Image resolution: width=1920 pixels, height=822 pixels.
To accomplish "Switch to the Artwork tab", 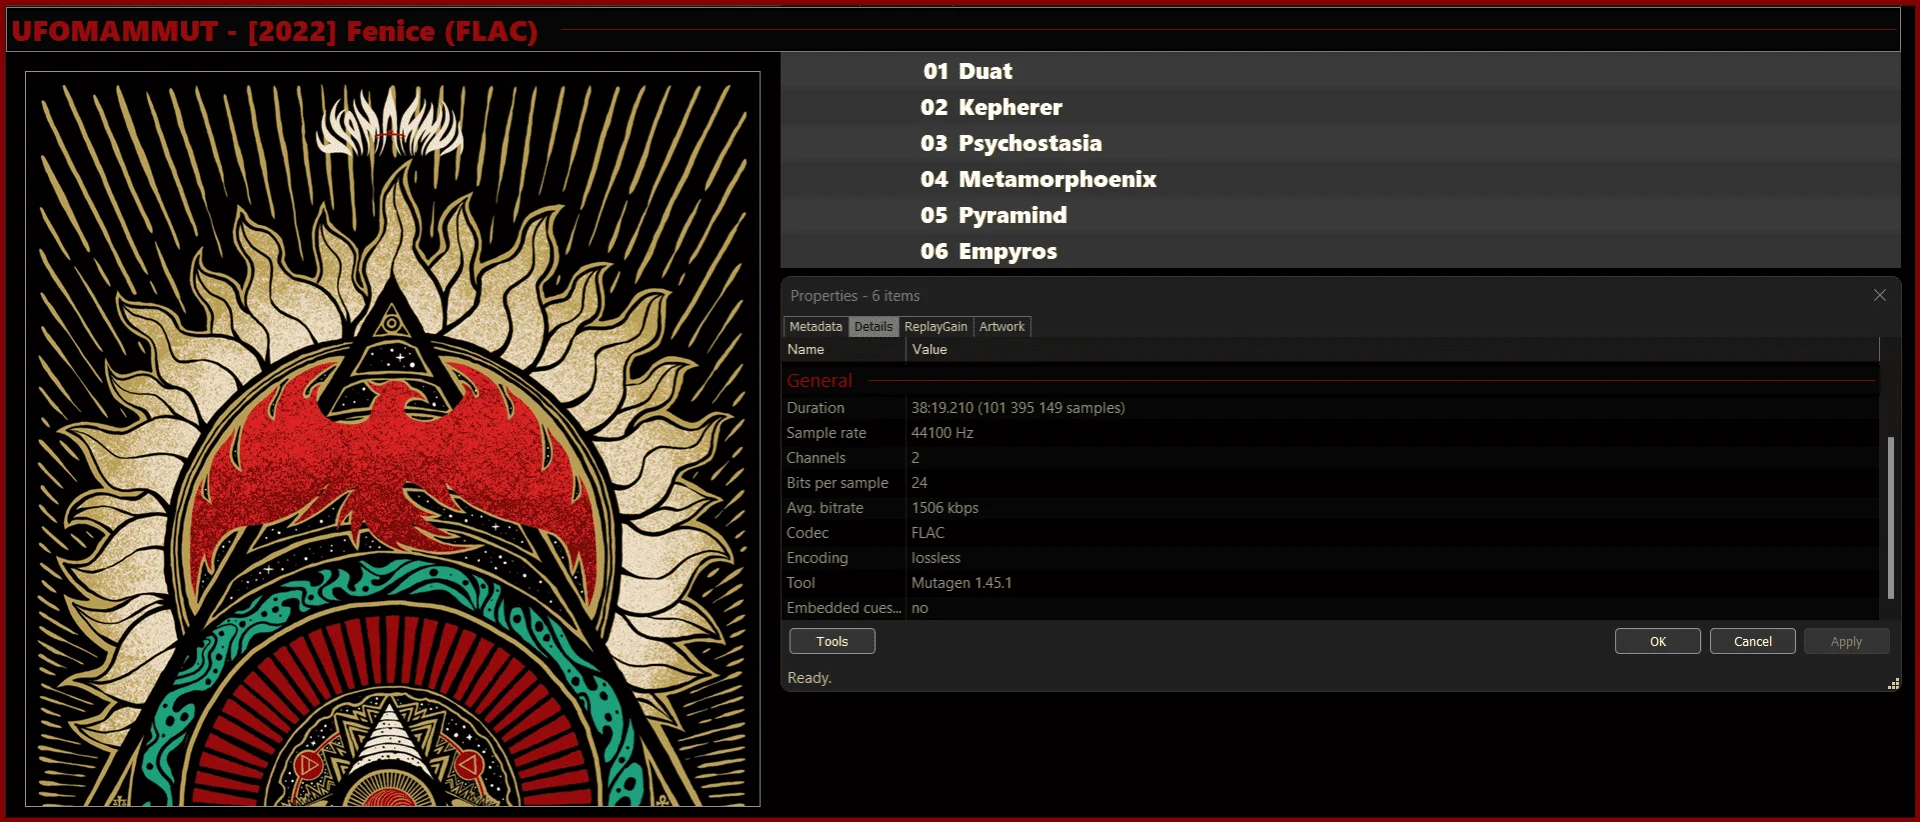I will pos(1002,327).
